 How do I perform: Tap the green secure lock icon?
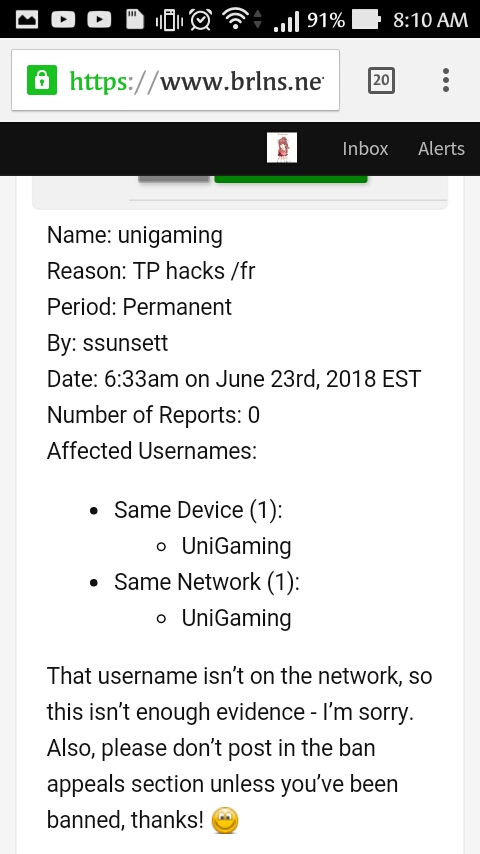(41, 81)
